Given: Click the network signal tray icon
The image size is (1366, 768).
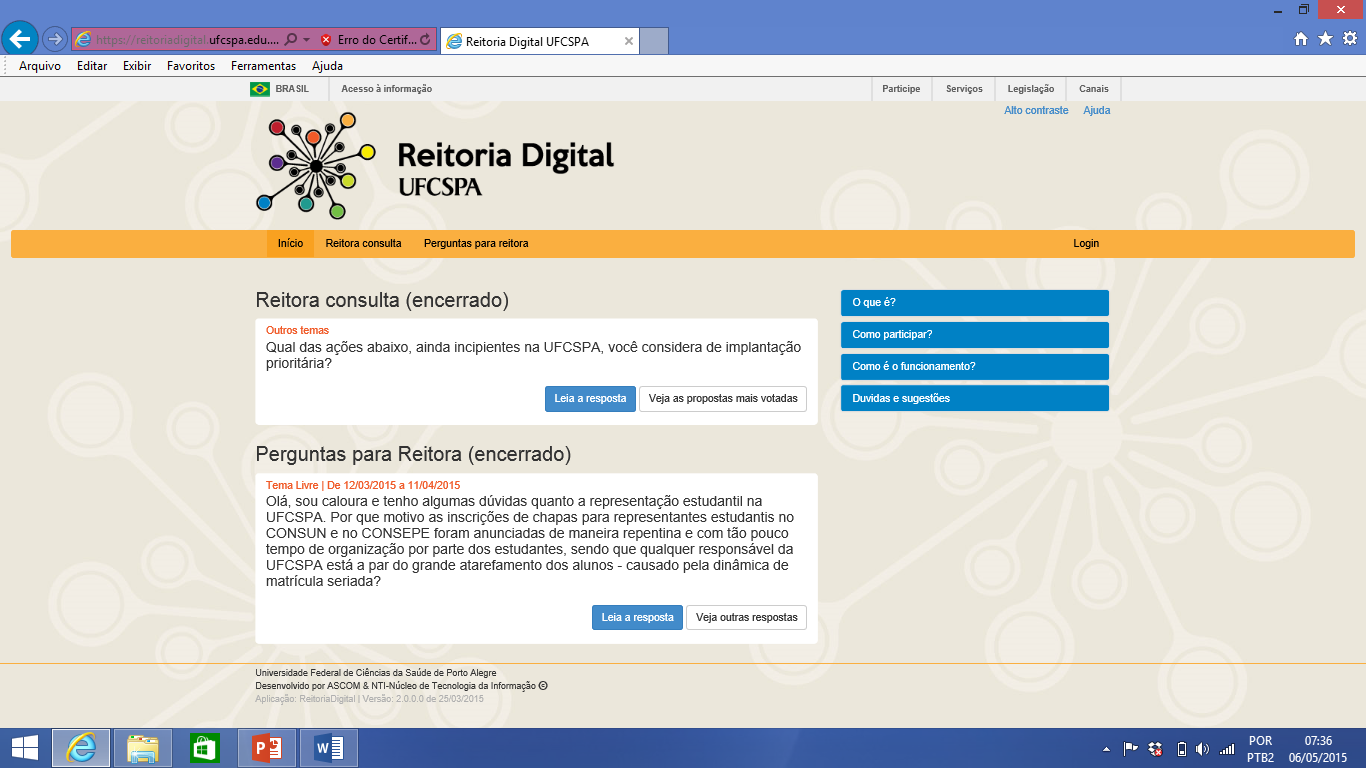Looking at the screenshot, I should pos(1227,749).
